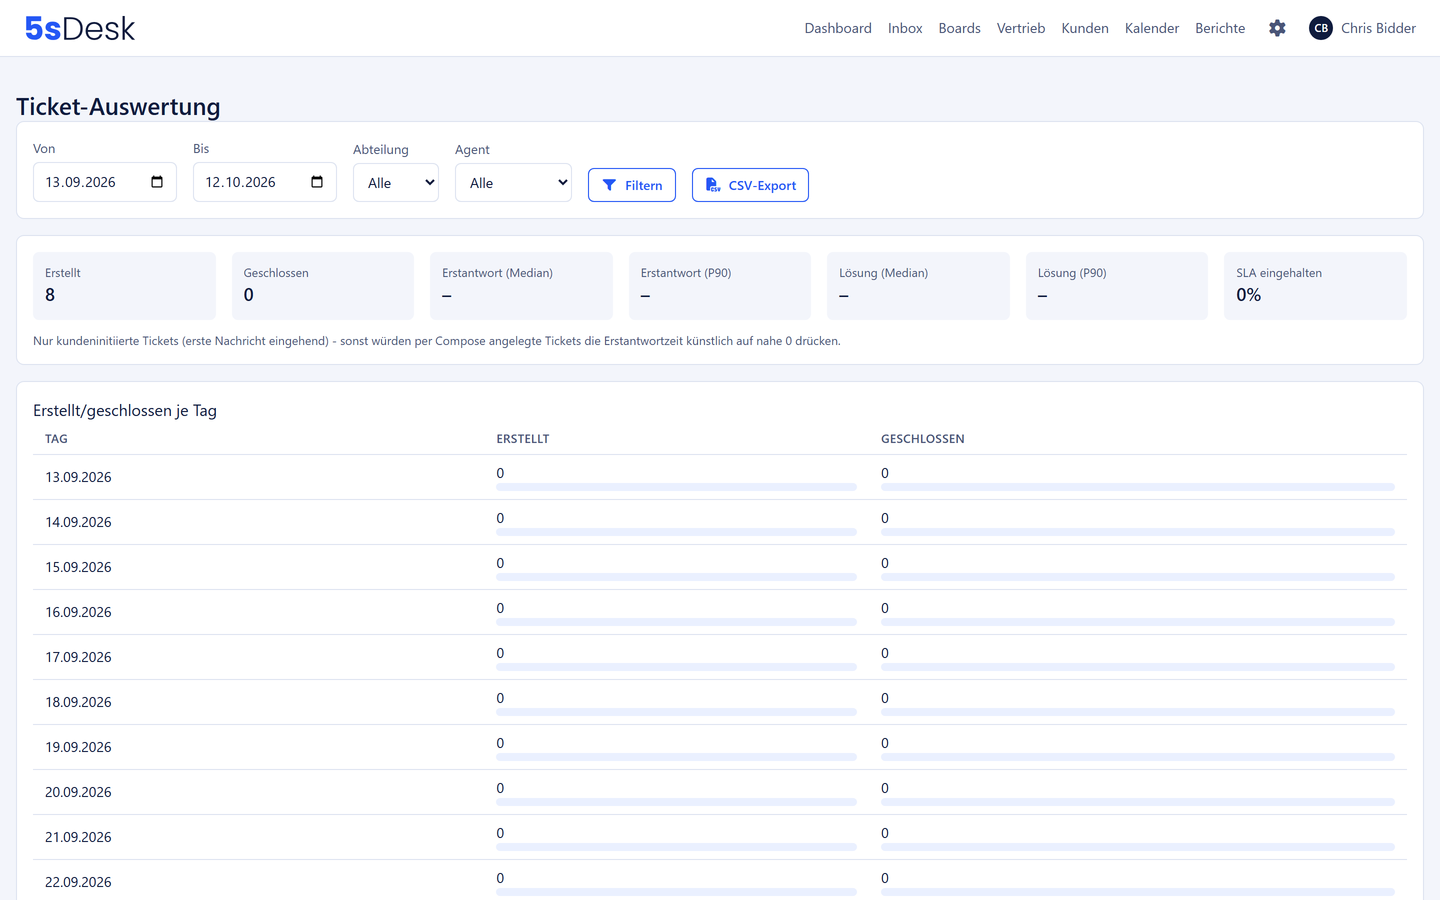Click the CB user avatar
1440x900 pixels.
click(x=1320, y=28)
